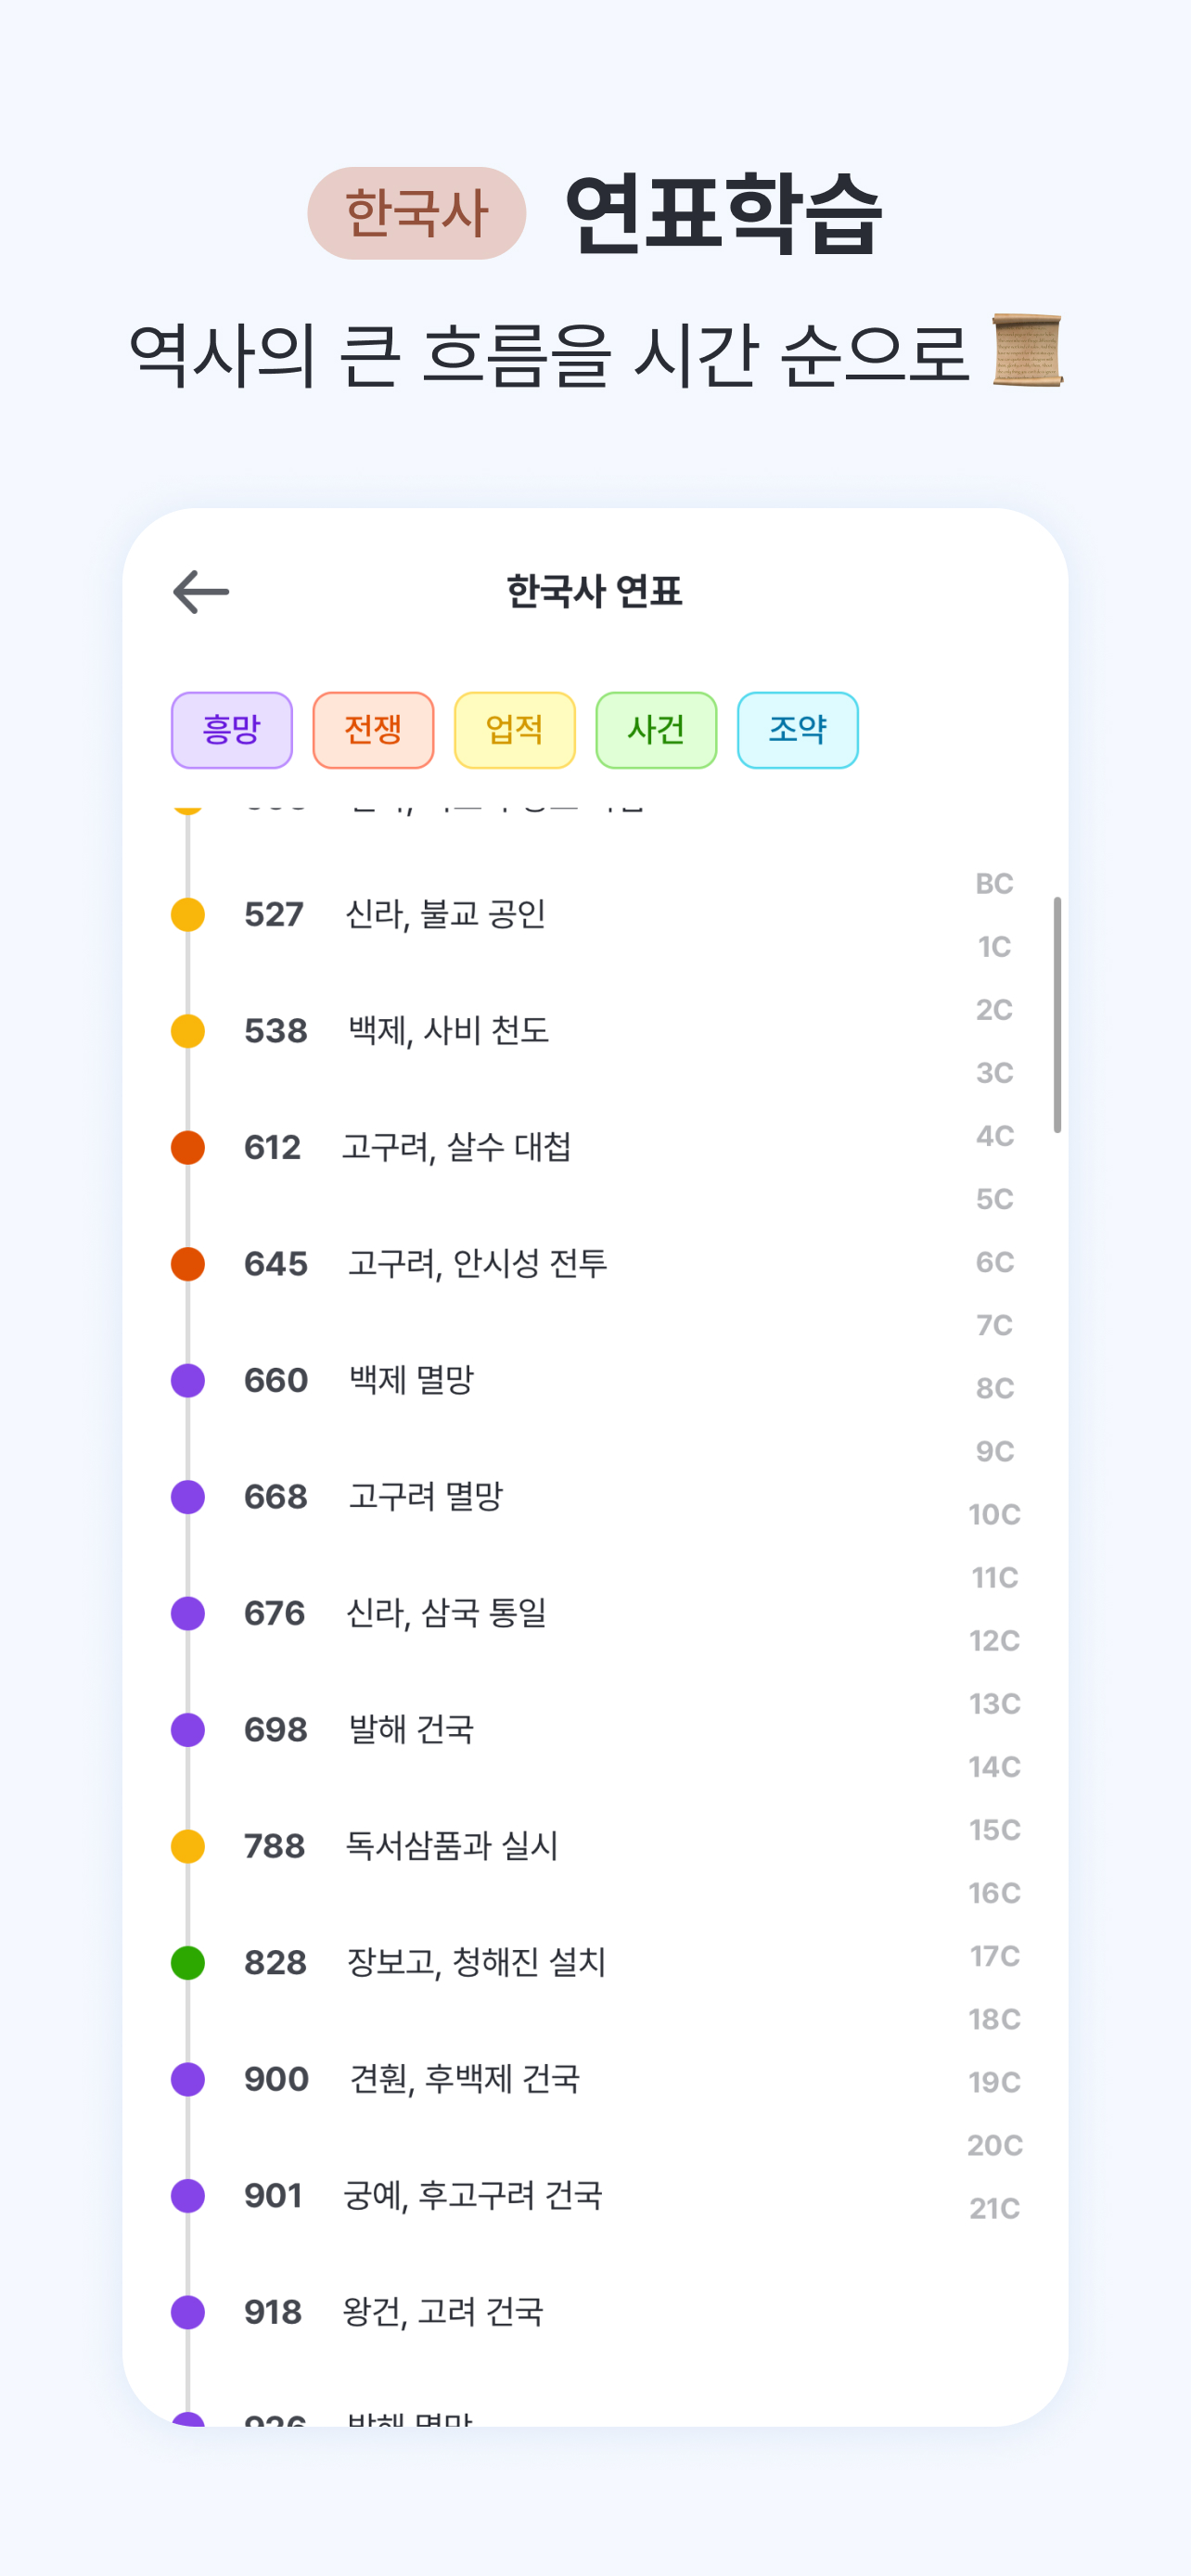Viewport: 1191px width, 2576px height.
Task: Toggle the 흥망 category filter
Action: pos(232,730)
